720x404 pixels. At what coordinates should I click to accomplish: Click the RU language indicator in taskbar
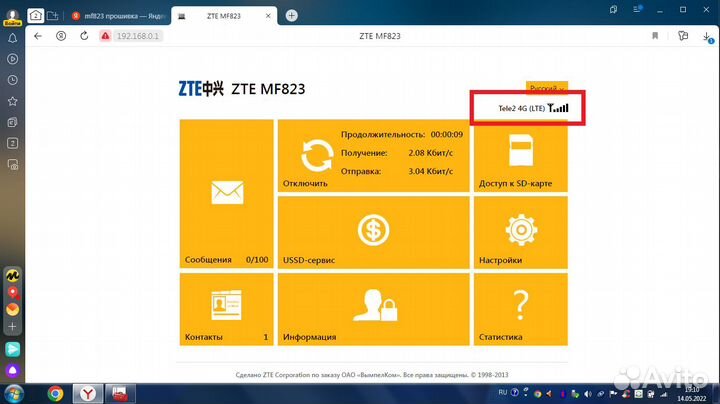click(x=503, y=393)
